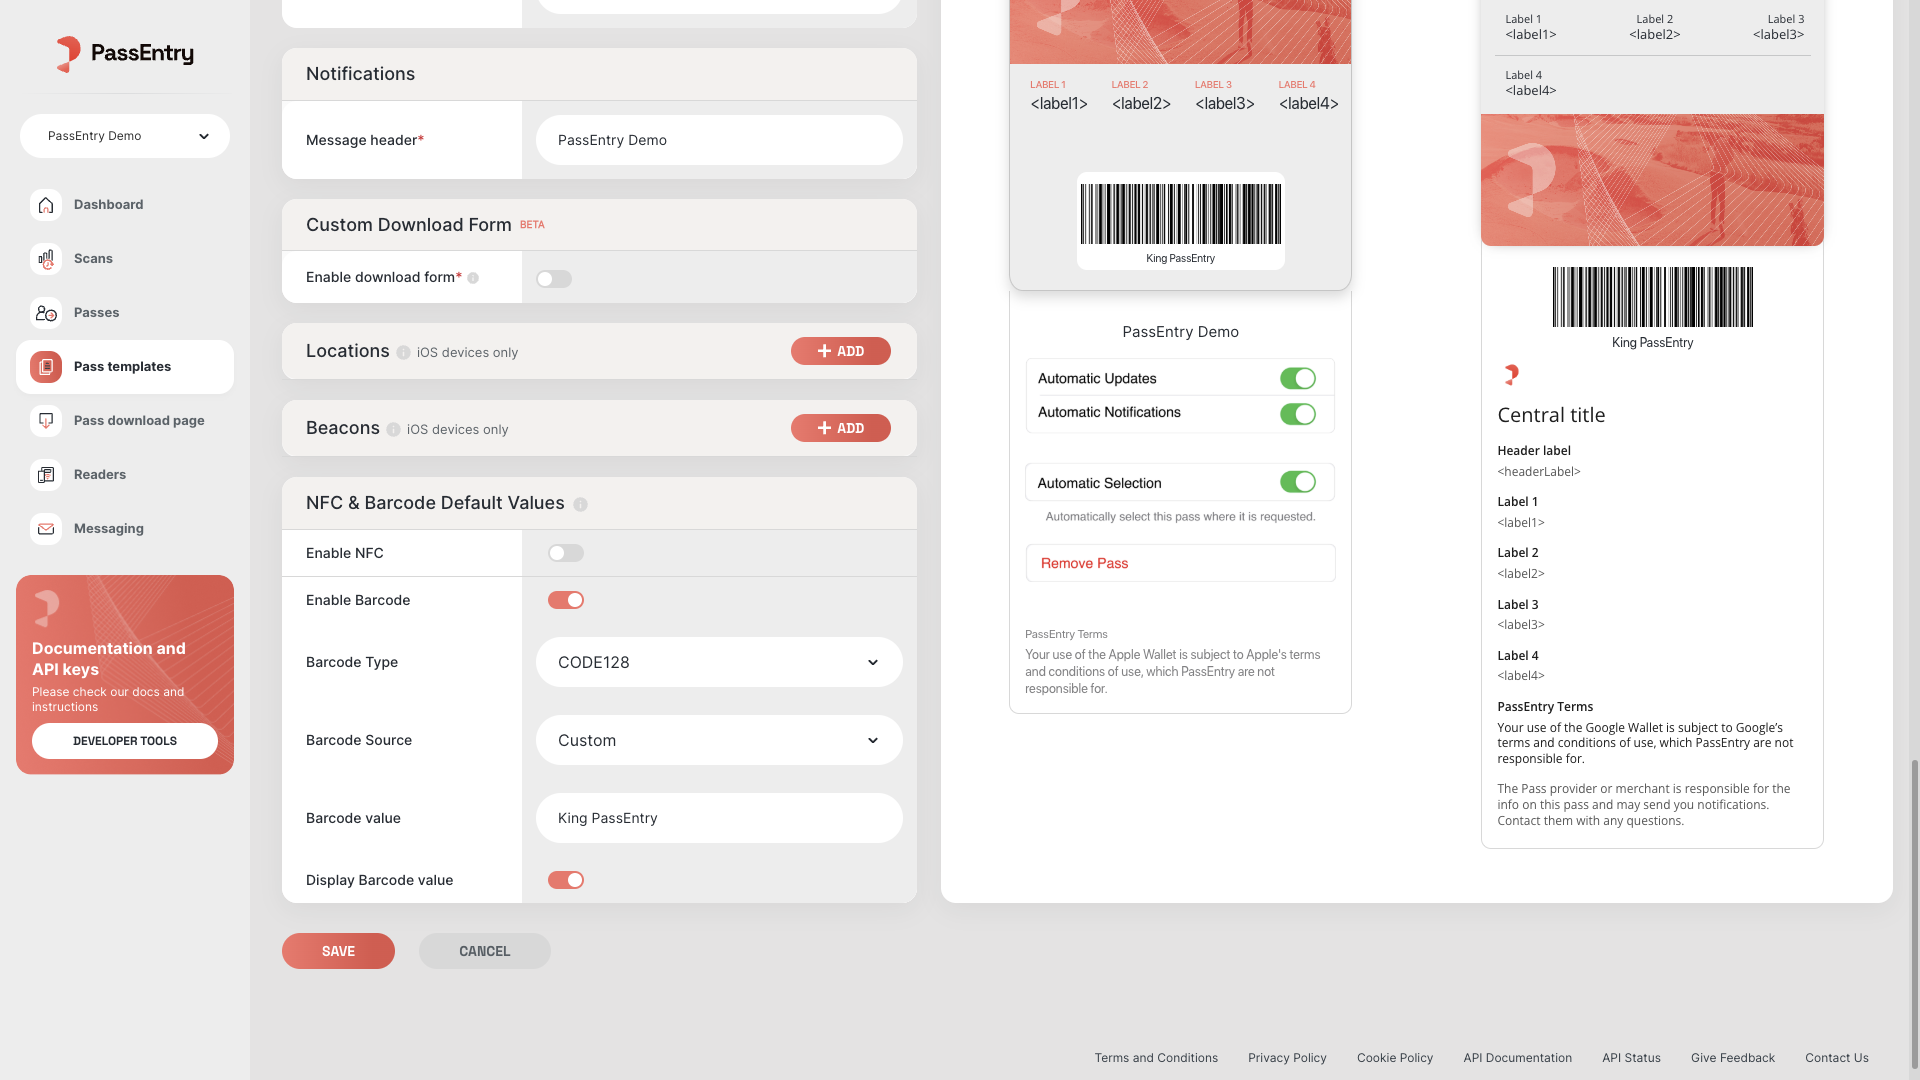Click the Scans icon in sidebar
The width and height of the screenshot is (1920, 1080).
46,259
